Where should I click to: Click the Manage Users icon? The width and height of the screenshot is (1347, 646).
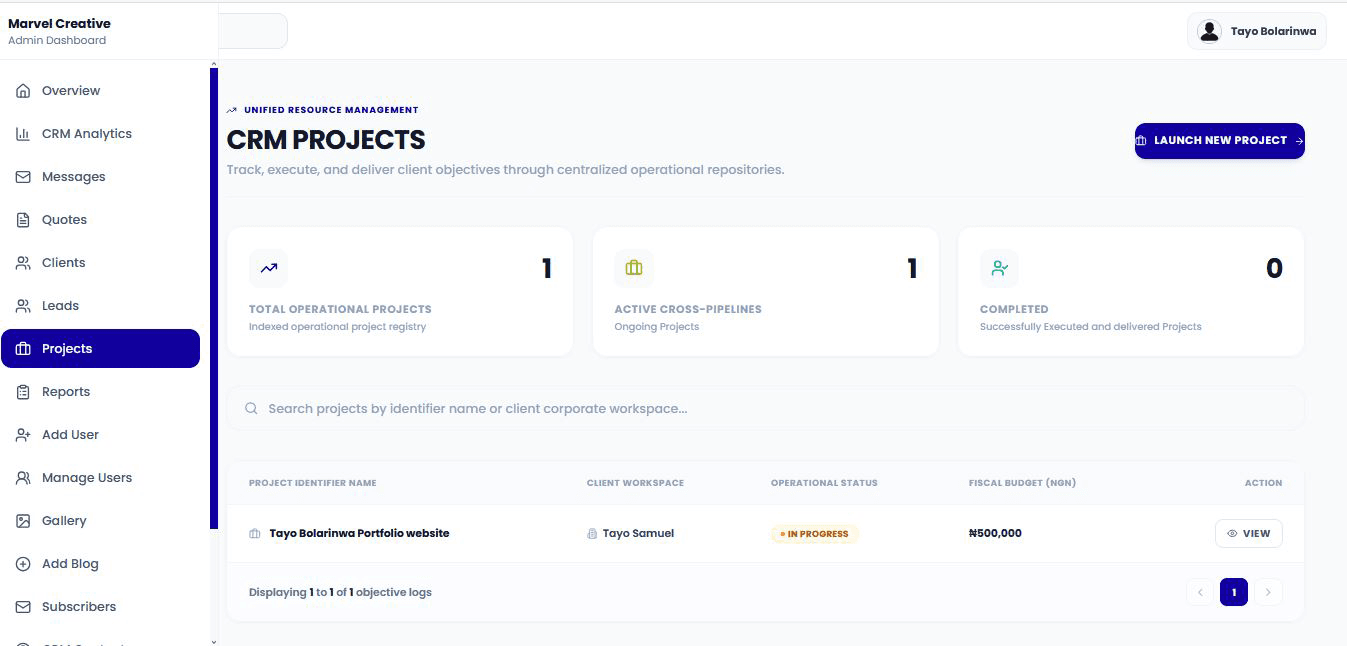tap(23, 478)
